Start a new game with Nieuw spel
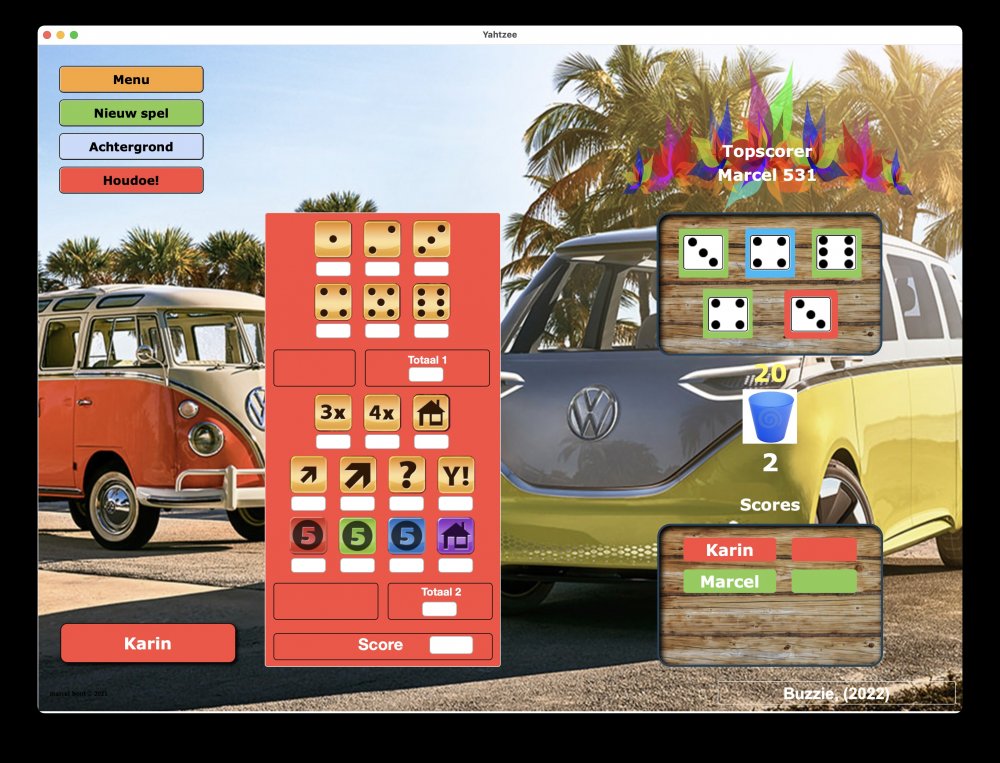 point(131,113)
